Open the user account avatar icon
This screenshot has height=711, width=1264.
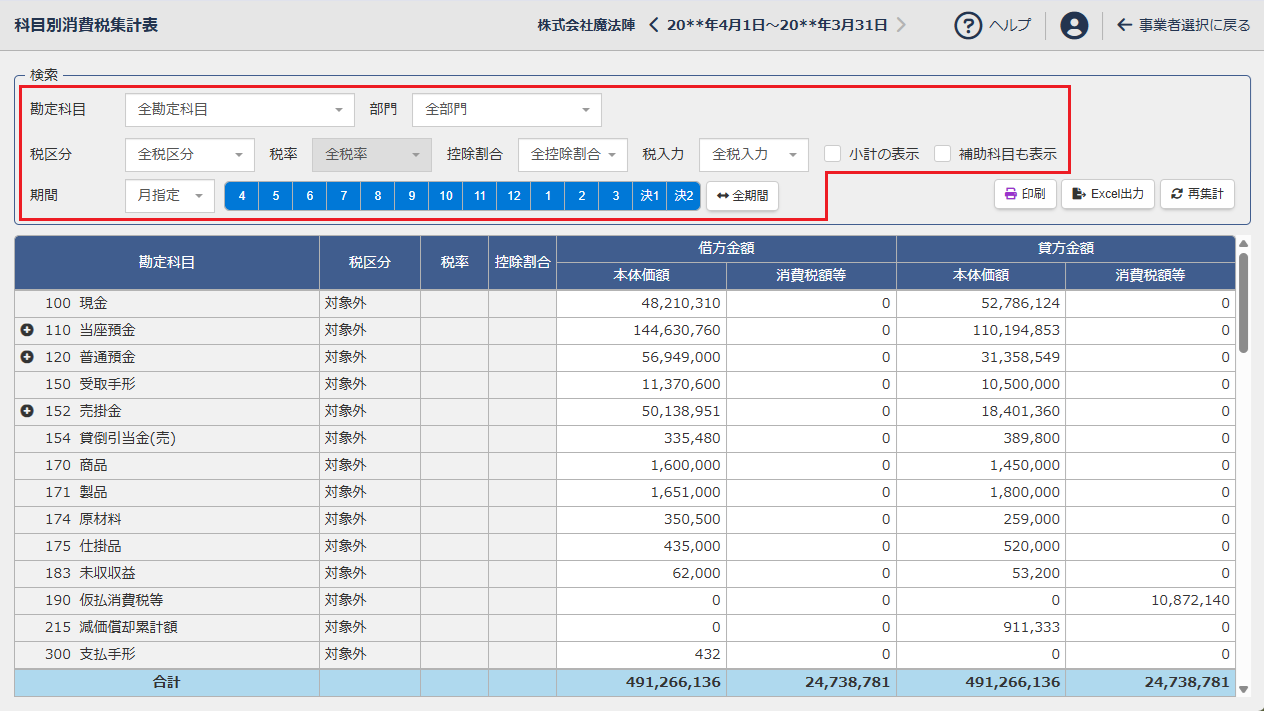tap(1074, 25)
